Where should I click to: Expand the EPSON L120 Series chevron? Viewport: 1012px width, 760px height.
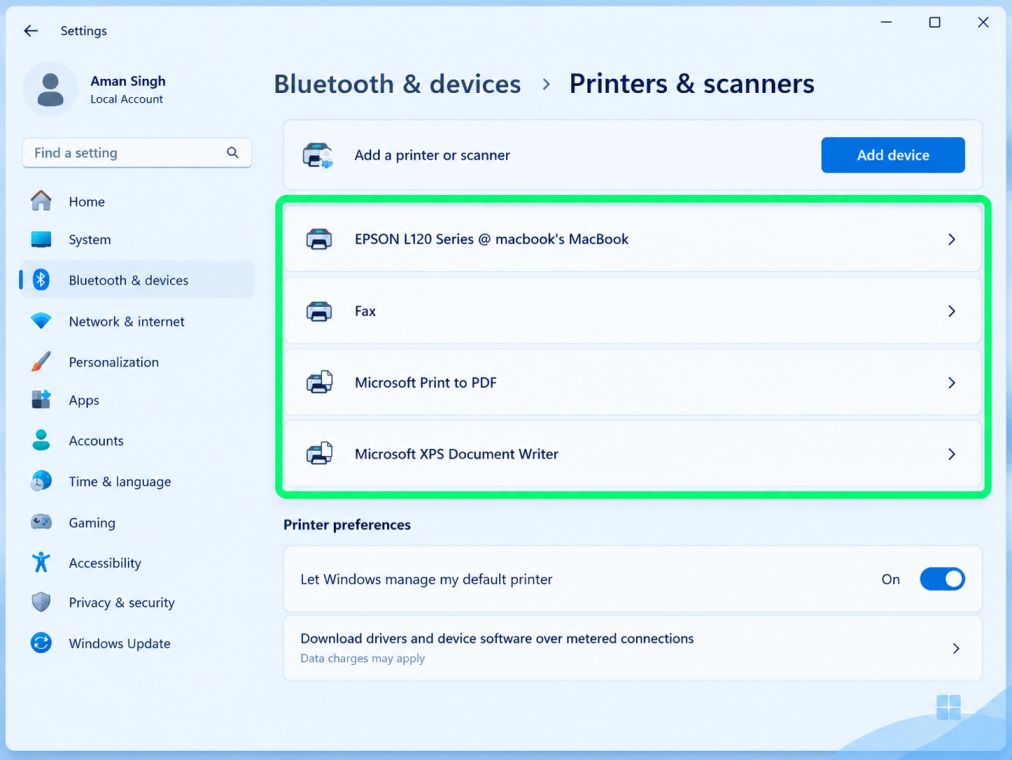pos(951,239)
